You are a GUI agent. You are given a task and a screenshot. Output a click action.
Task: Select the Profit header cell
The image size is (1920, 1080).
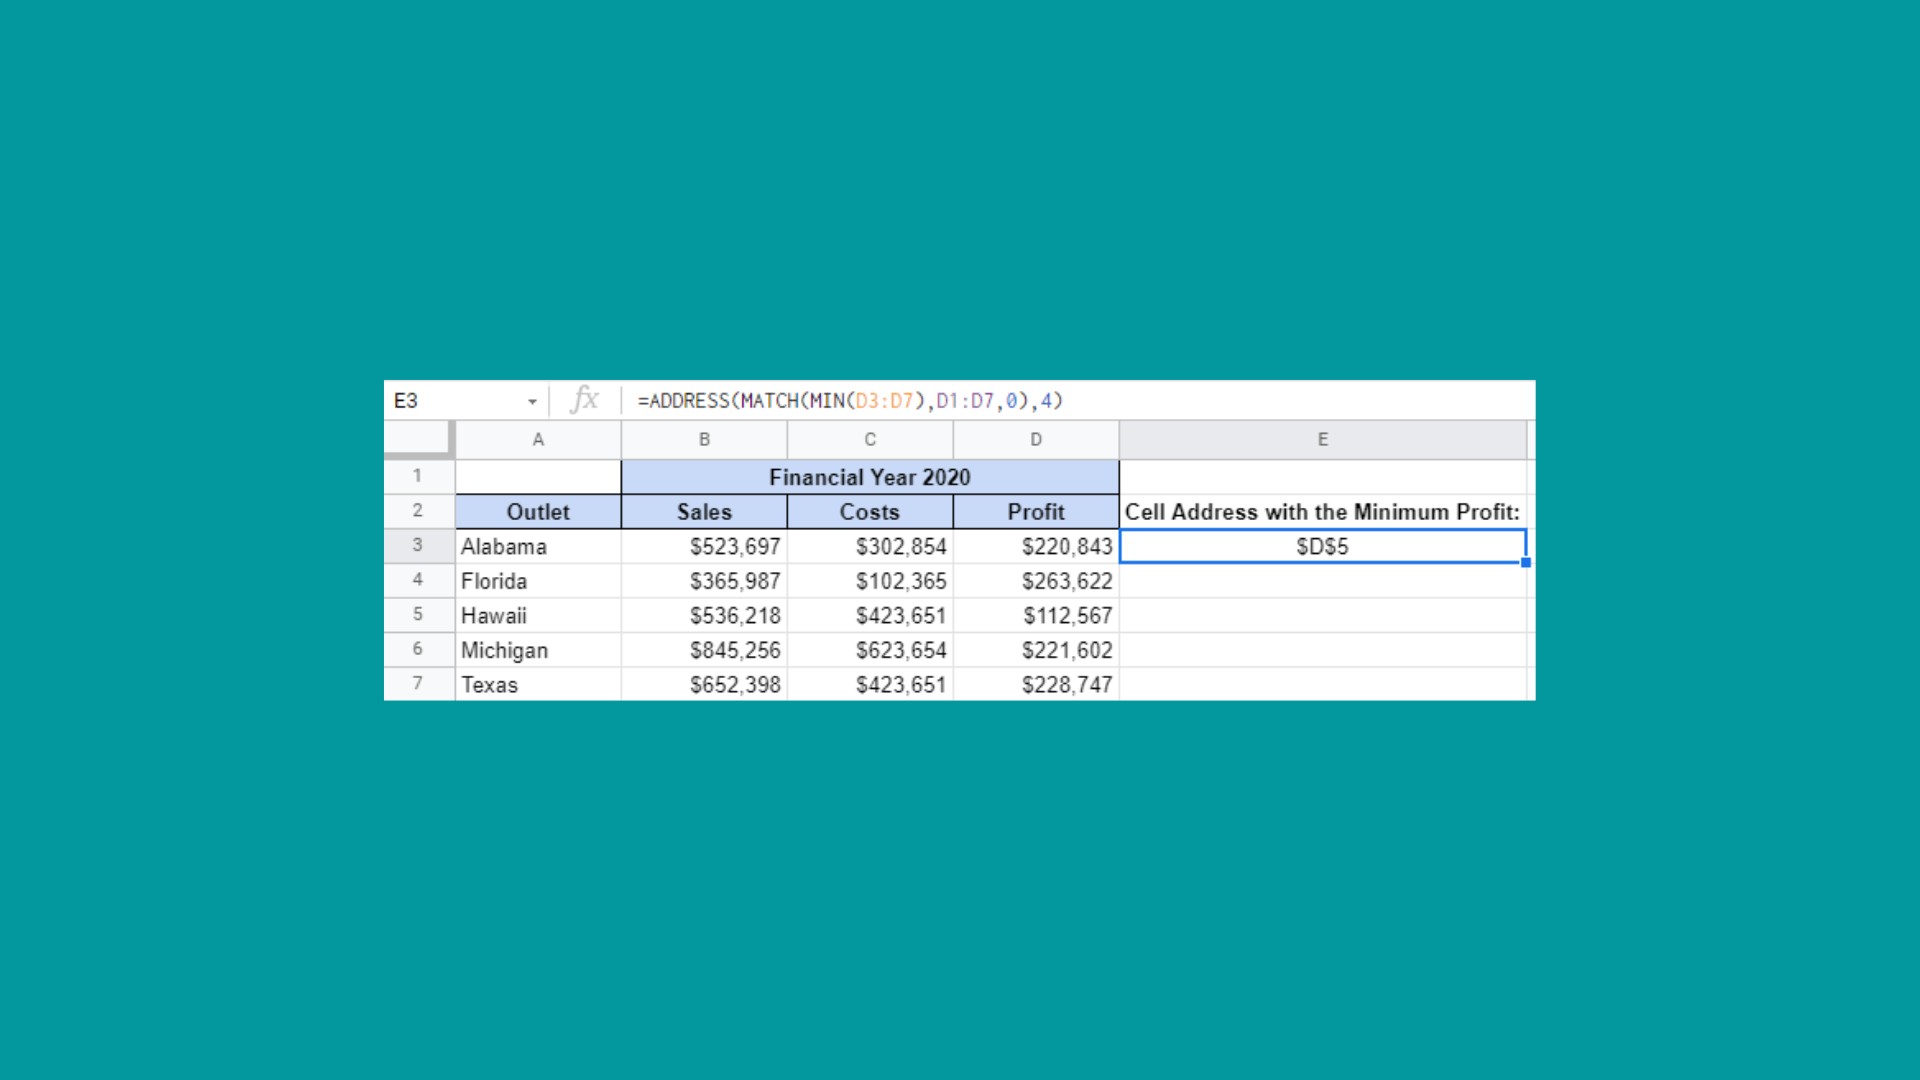[x=1036, y=512]
